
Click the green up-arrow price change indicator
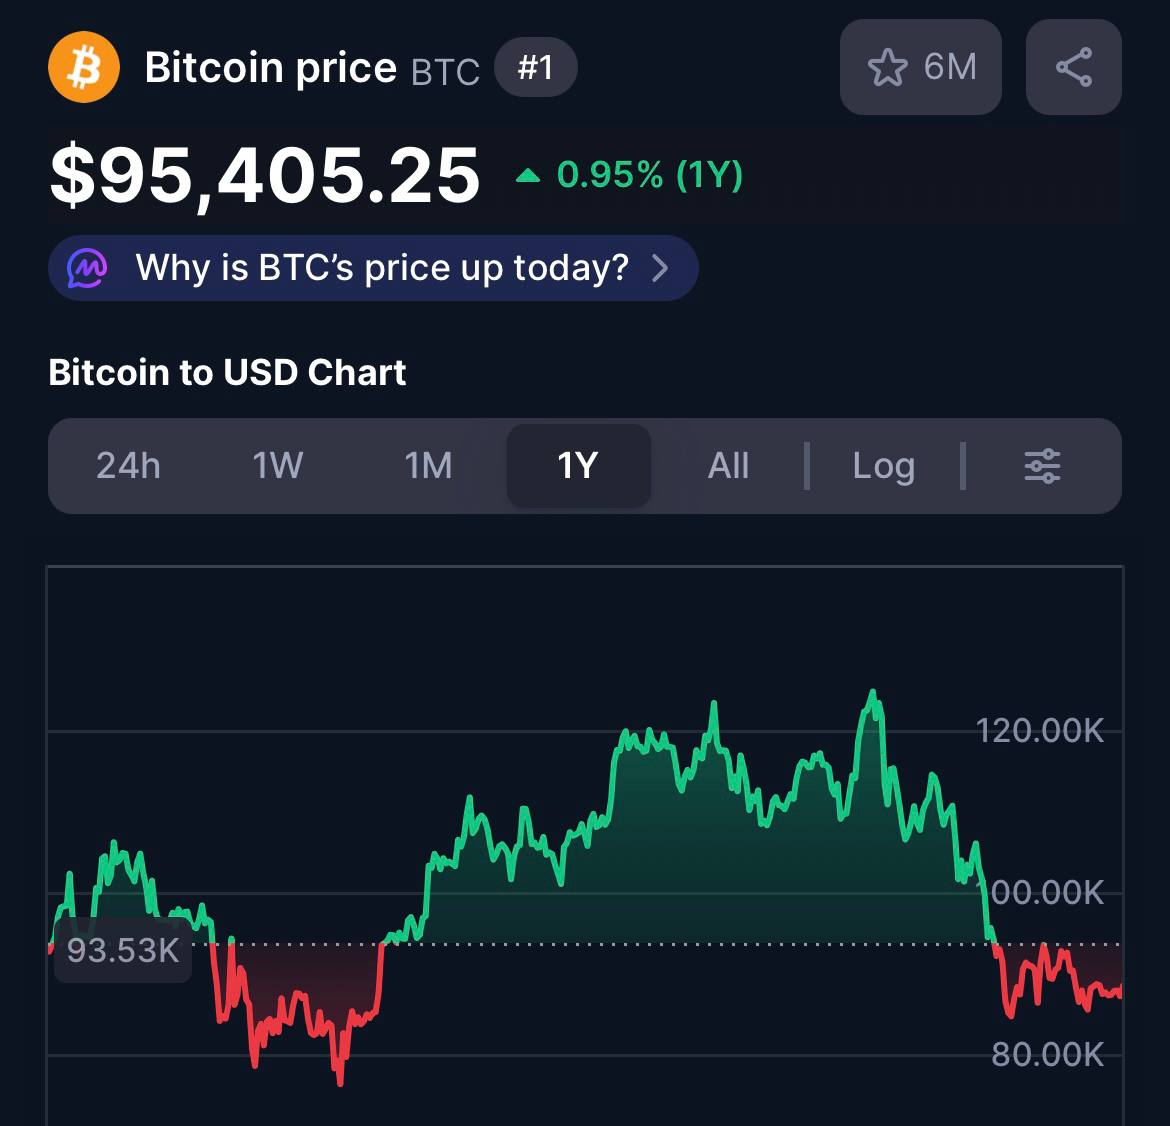[527, 177]
